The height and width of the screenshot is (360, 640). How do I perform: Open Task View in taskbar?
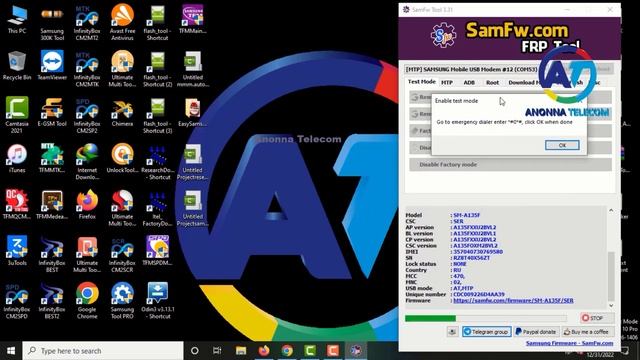click(x=217, y=351)
